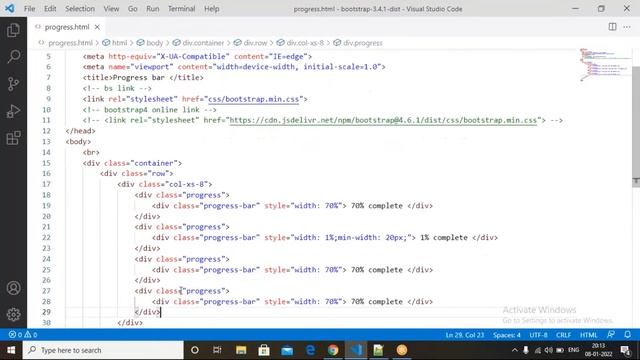Select the HTML language mode
The height and width of the screenshot is (360, 640).
click(589, 335)
